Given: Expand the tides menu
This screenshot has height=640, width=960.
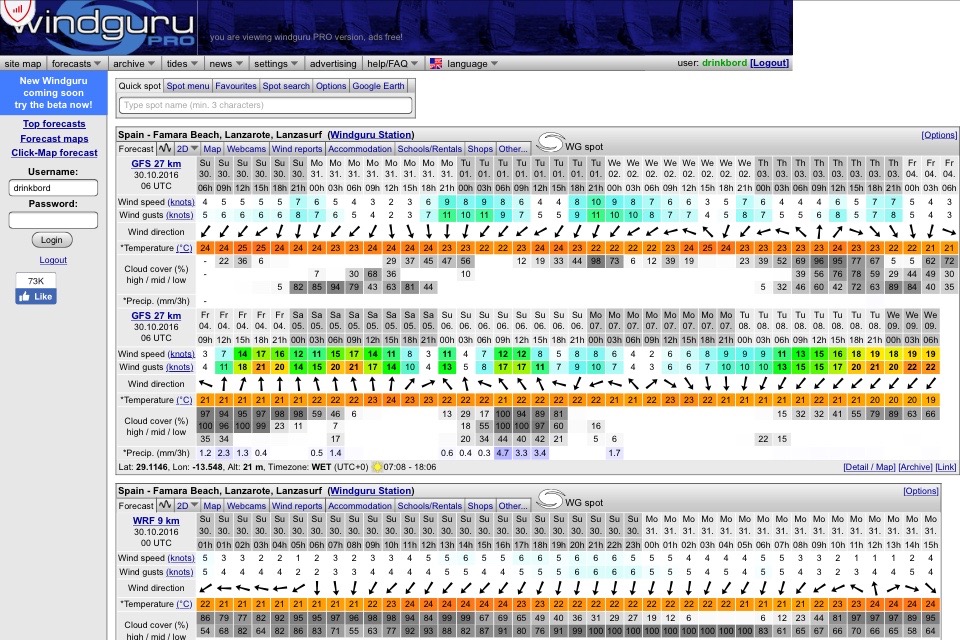Looking at the screenshot, I should tap(182, 64).
